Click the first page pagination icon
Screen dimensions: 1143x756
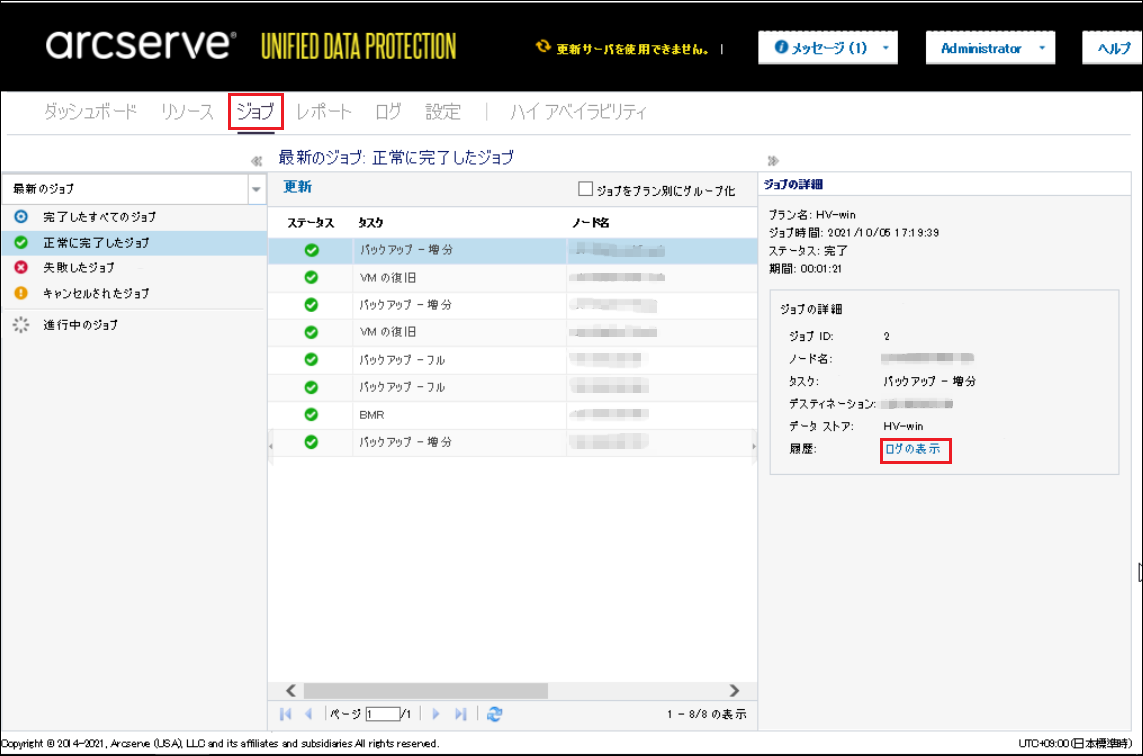click(x=286, y=714)
